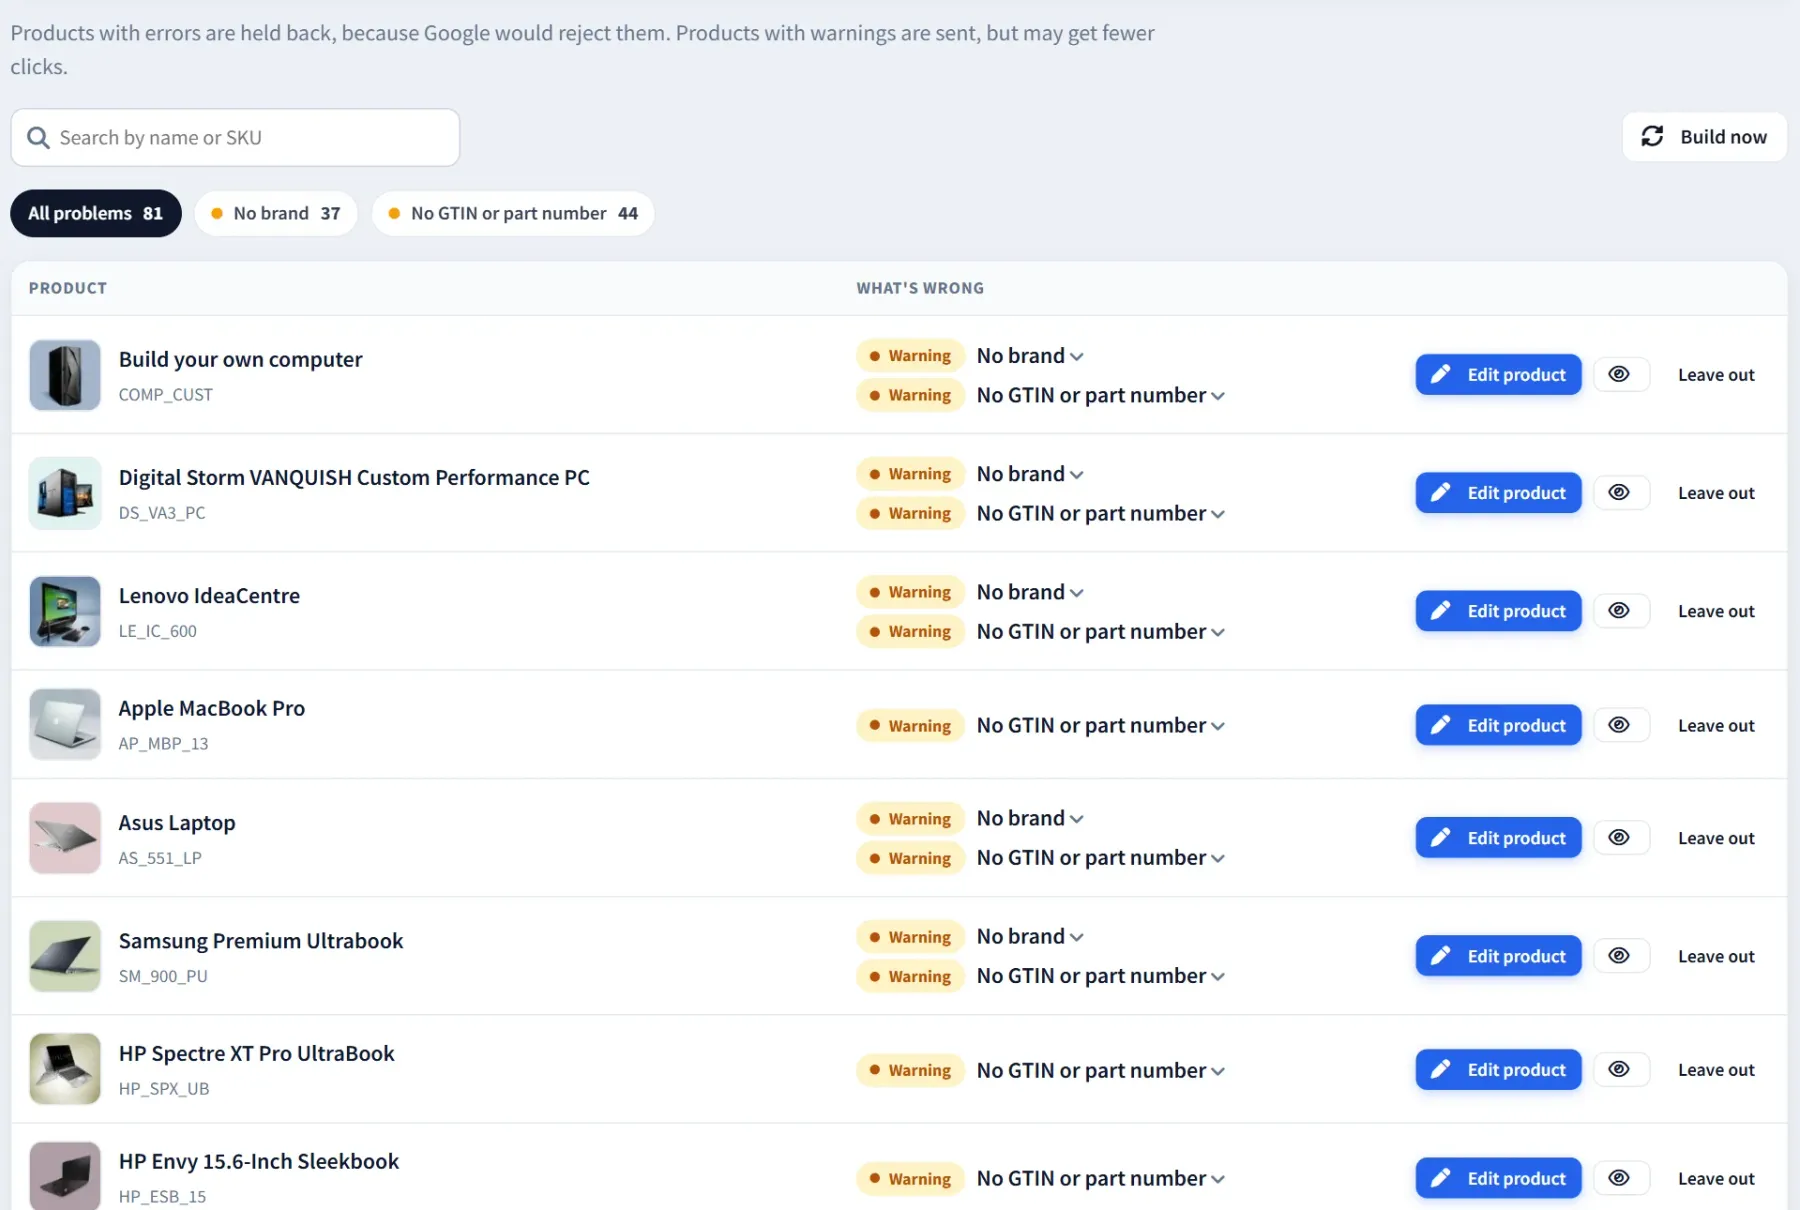
Task: Expand No GTIN warning for Lenovo IdeaCentre
Action: coord(1101,631)
